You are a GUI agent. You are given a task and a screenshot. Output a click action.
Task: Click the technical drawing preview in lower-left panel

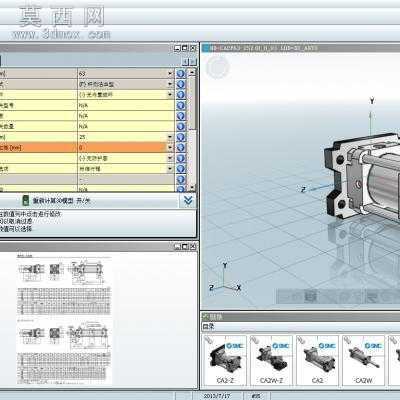click(x=64, y=319)
